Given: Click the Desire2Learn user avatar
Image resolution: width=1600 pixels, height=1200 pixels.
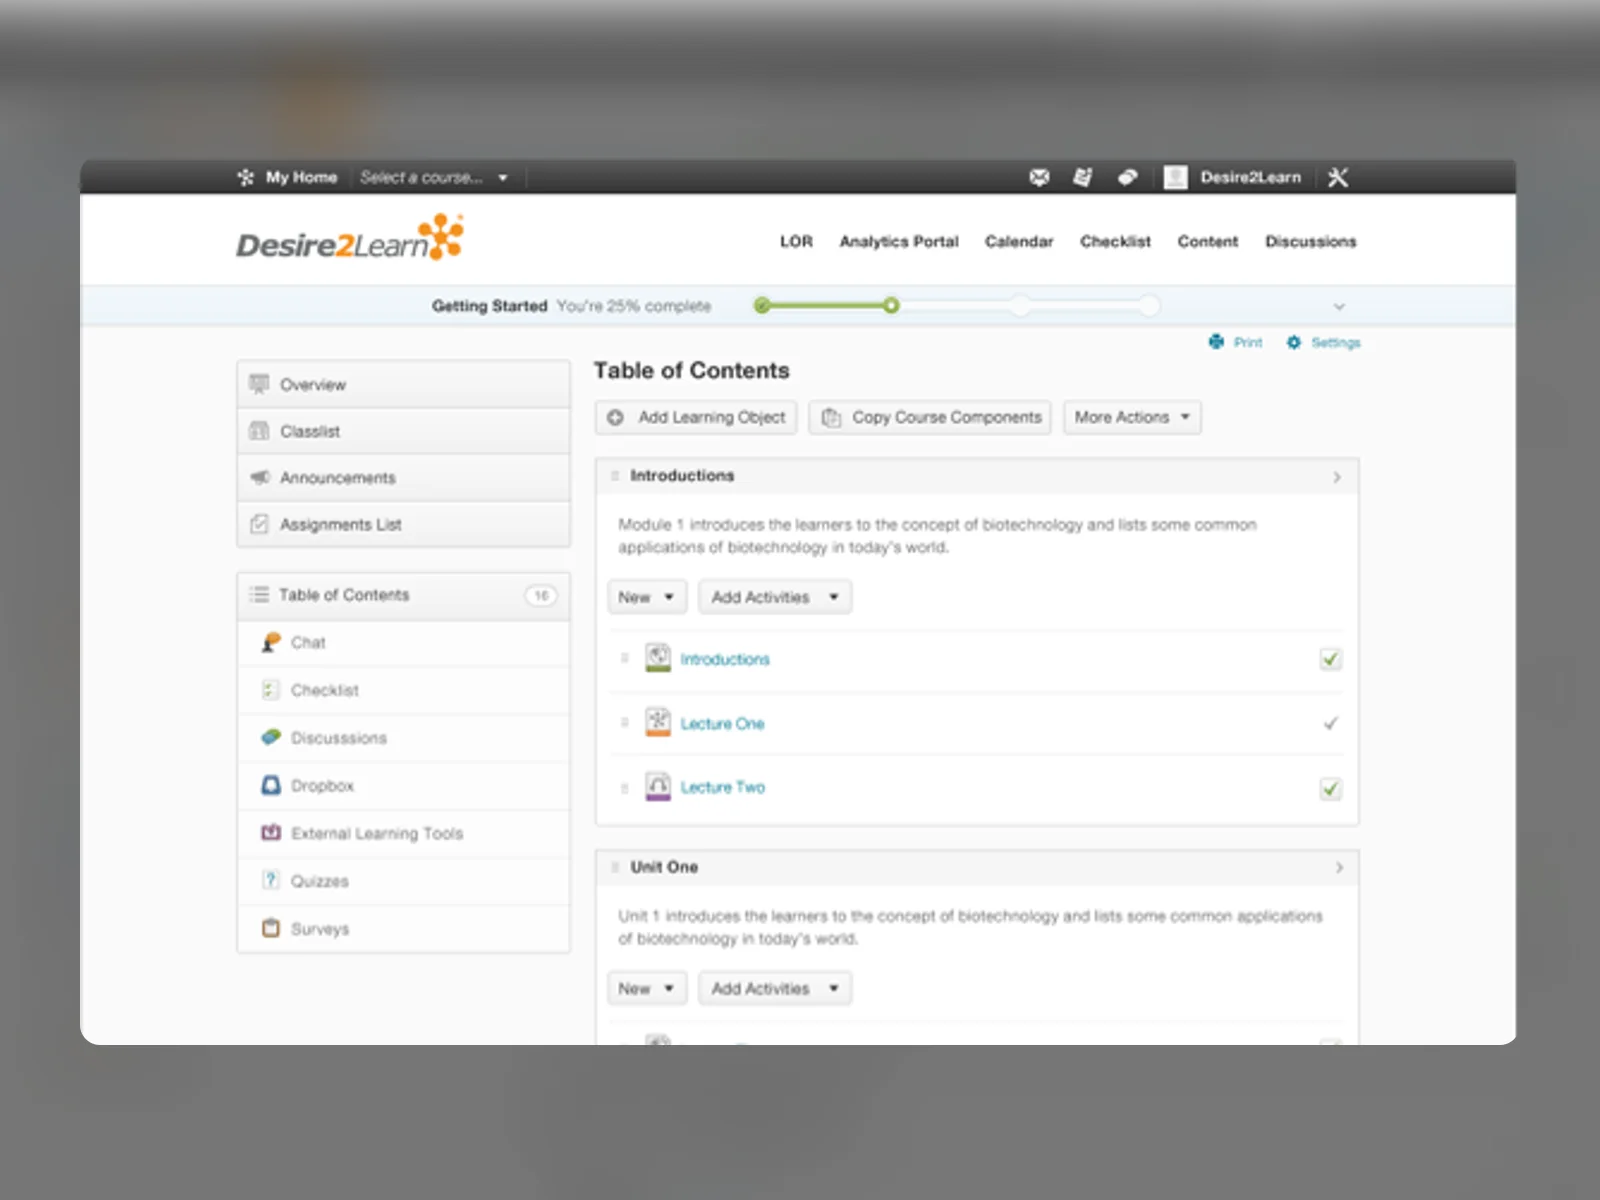Looking at the screenshot, I should (x=1176, y=177).
